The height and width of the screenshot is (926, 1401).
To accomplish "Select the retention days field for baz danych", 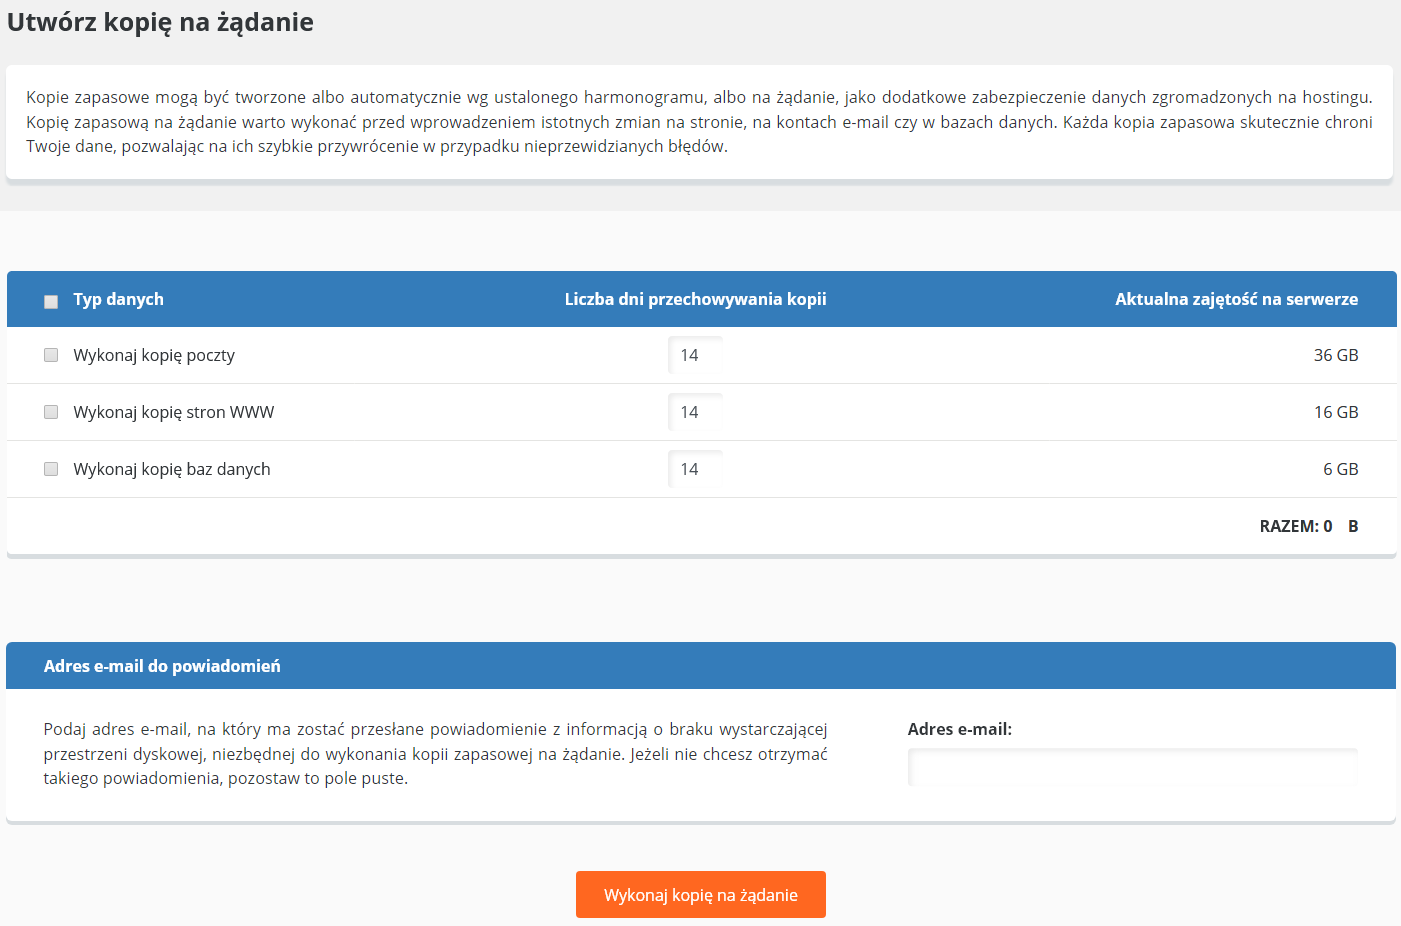I will (695, 469).
